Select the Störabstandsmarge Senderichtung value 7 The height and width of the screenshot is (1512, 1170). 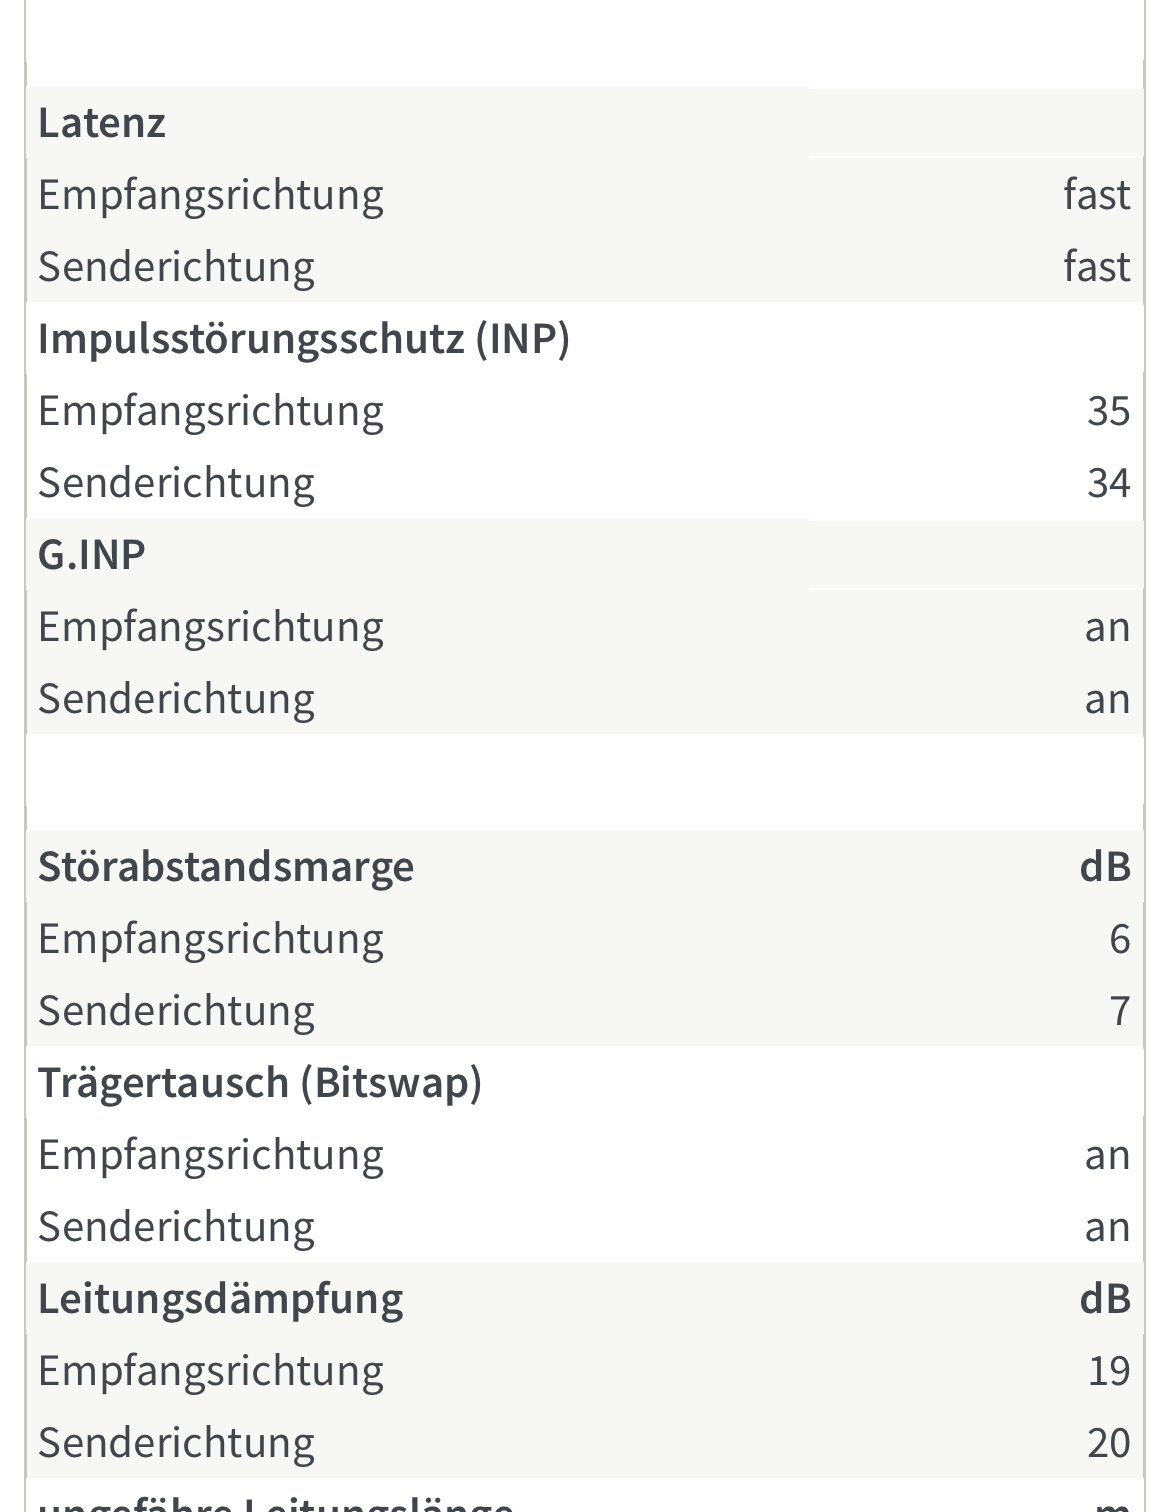pyautogui.click(x=1120, y=1011)
